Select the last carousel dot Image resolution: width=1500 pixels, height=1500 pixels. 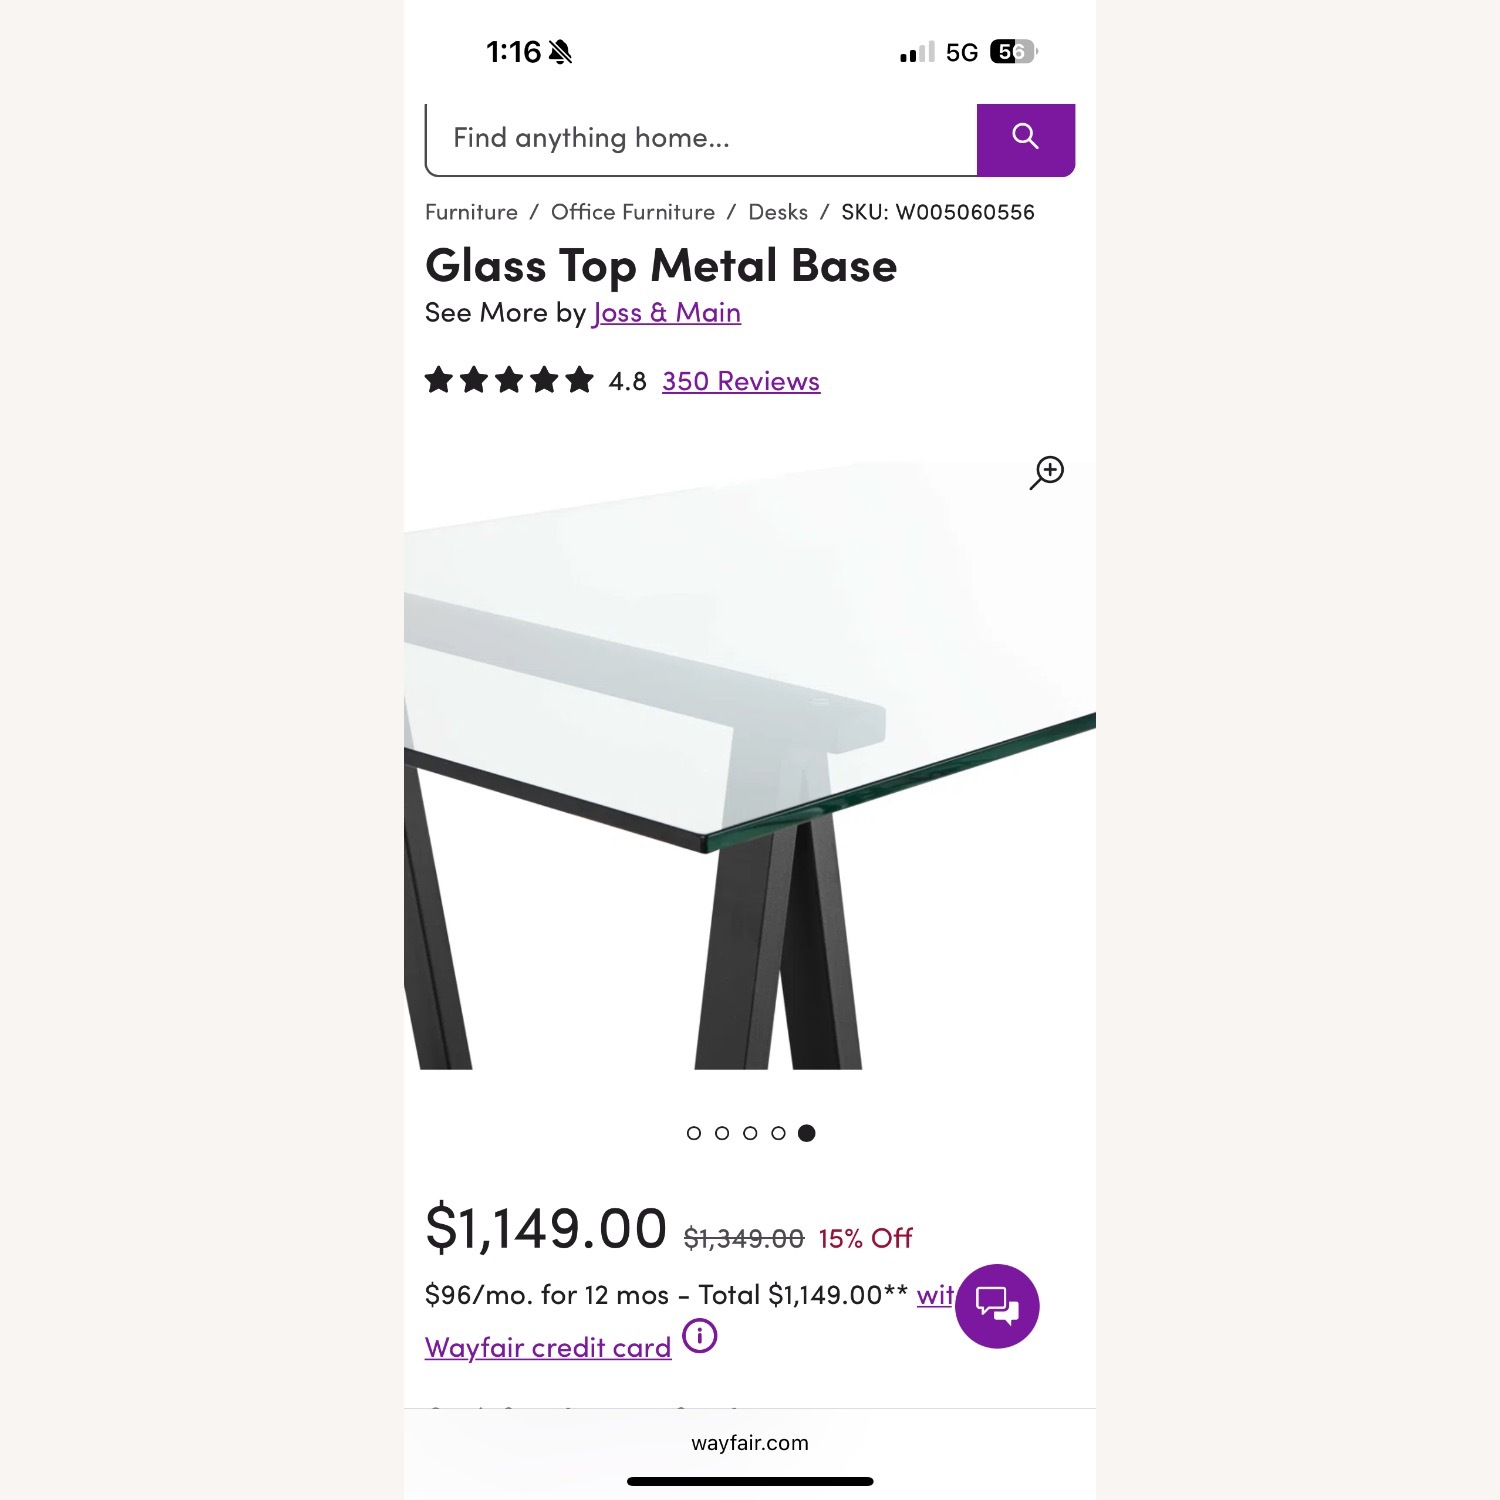pos(807,1133)
